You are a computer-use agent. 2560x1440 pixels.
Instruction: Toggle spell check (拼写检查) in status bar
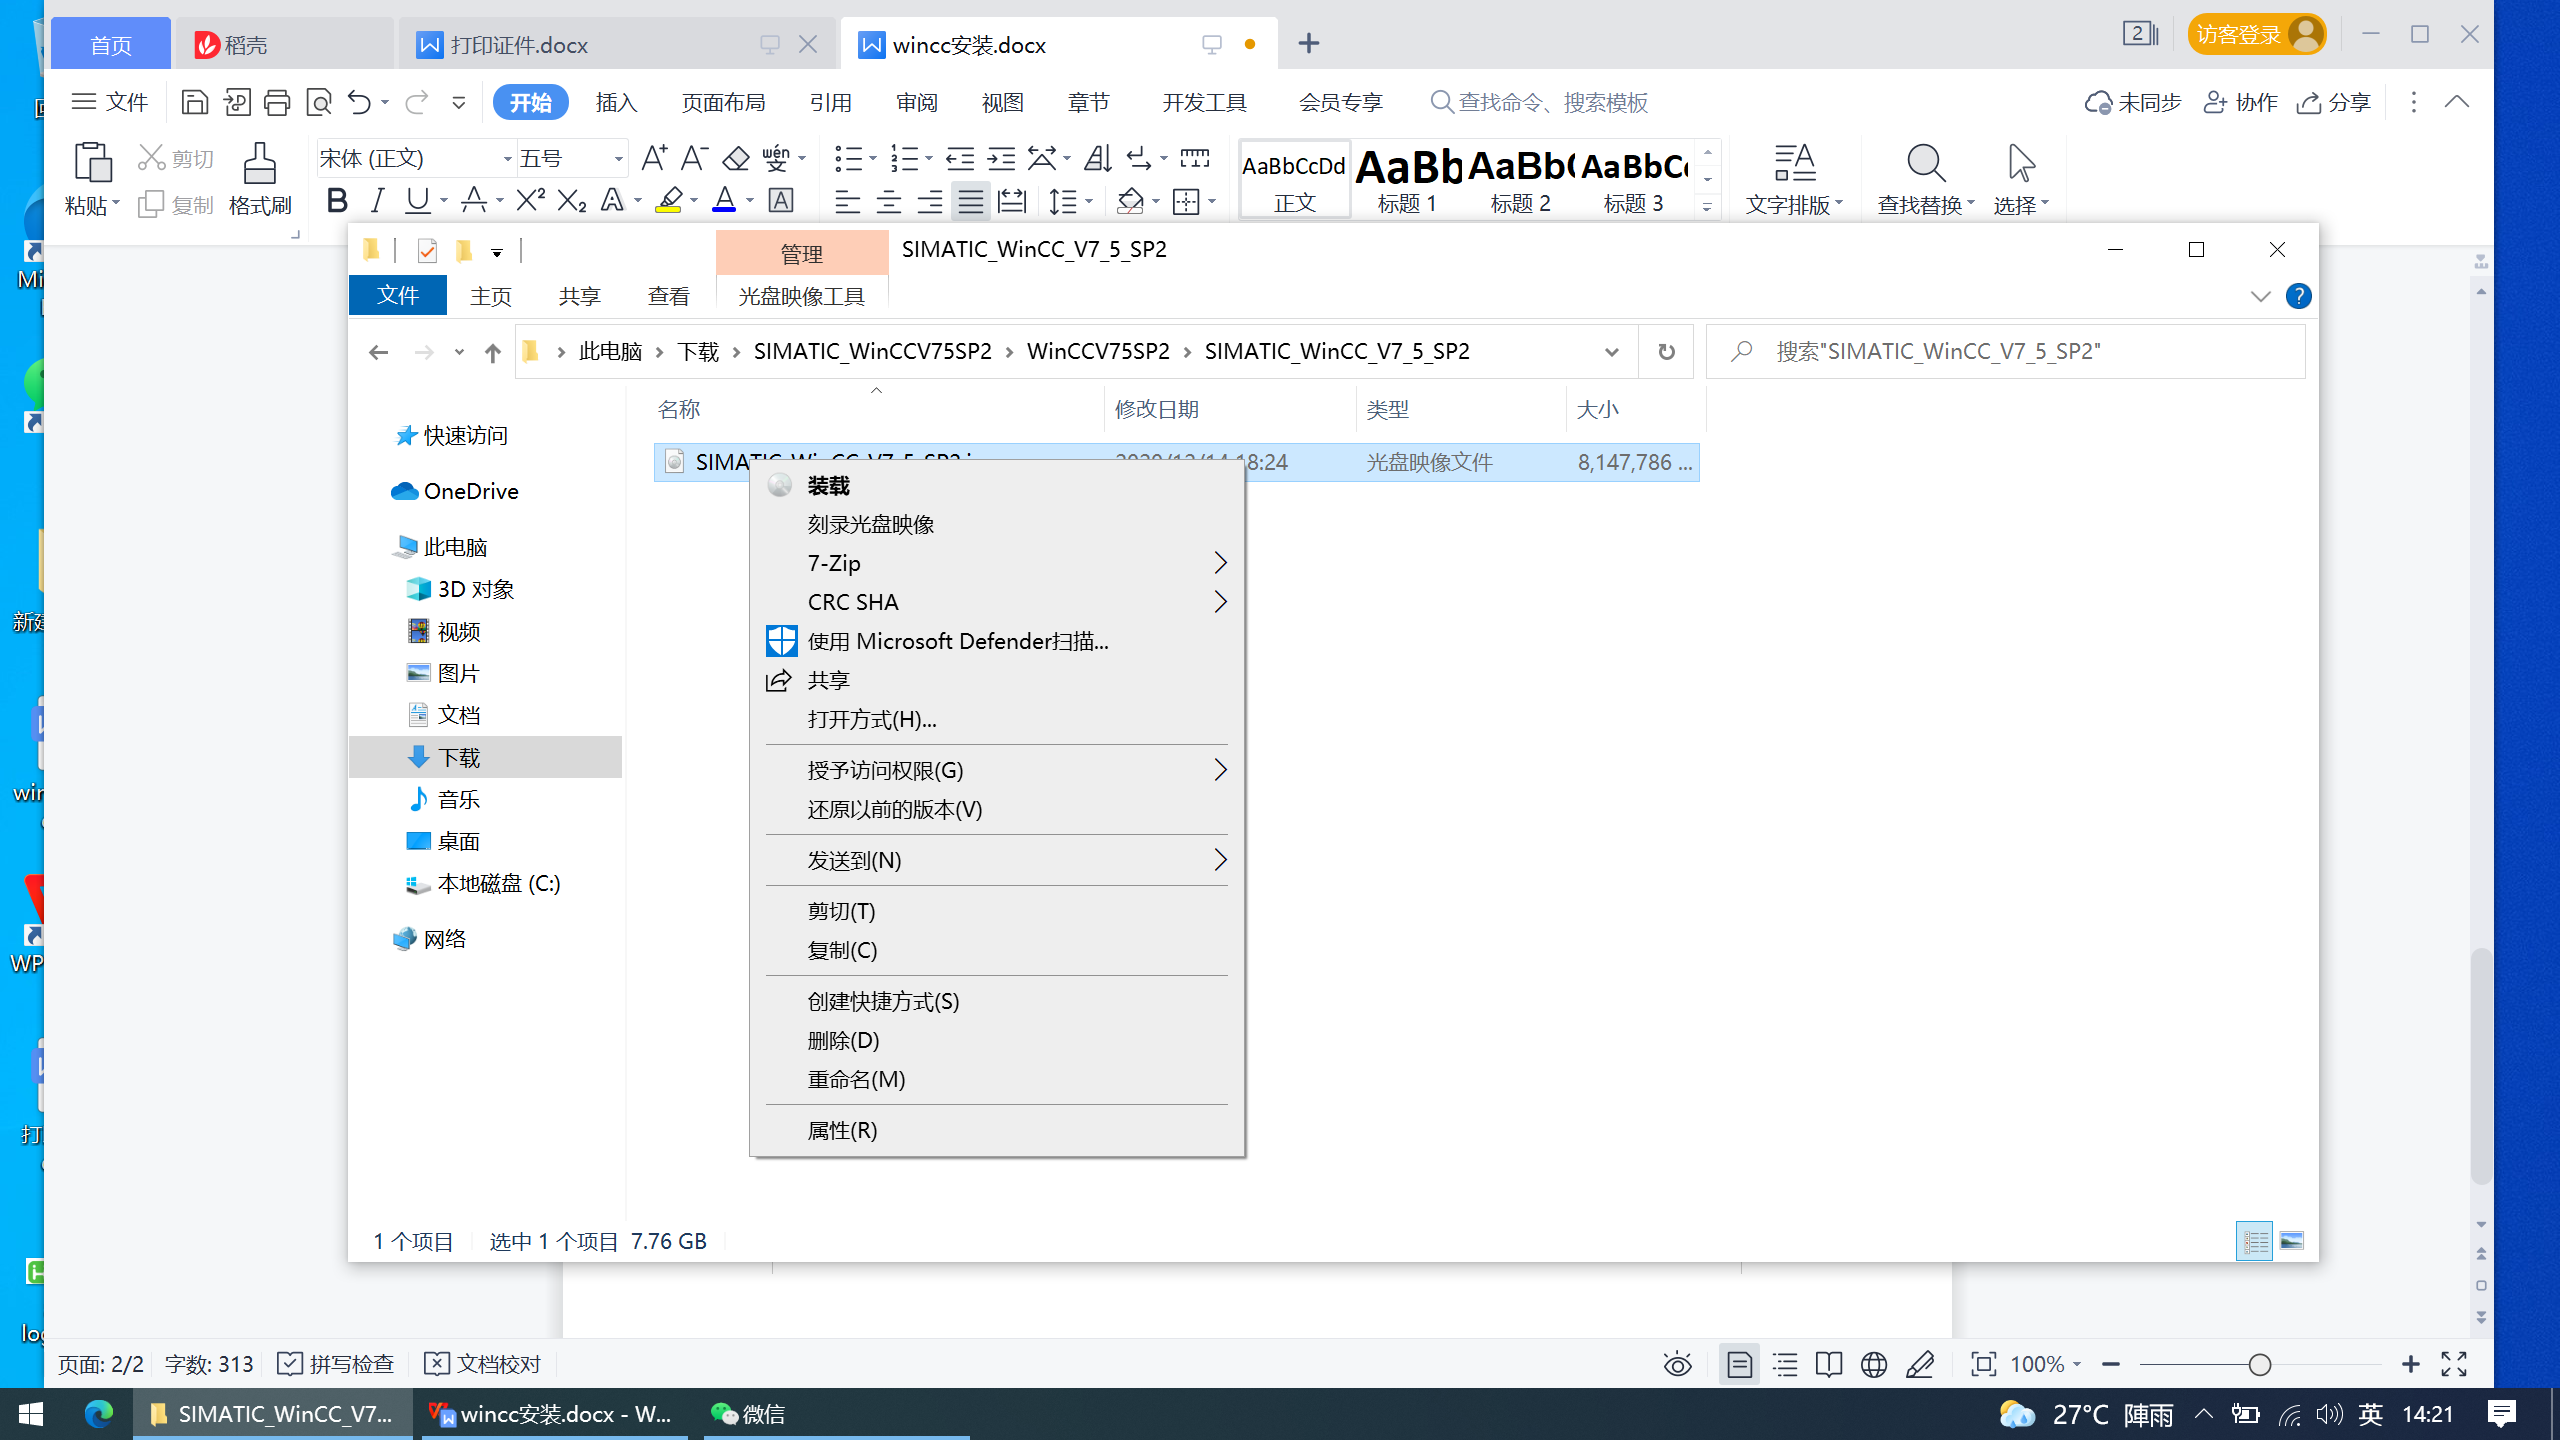click(x=336, y=1364)
